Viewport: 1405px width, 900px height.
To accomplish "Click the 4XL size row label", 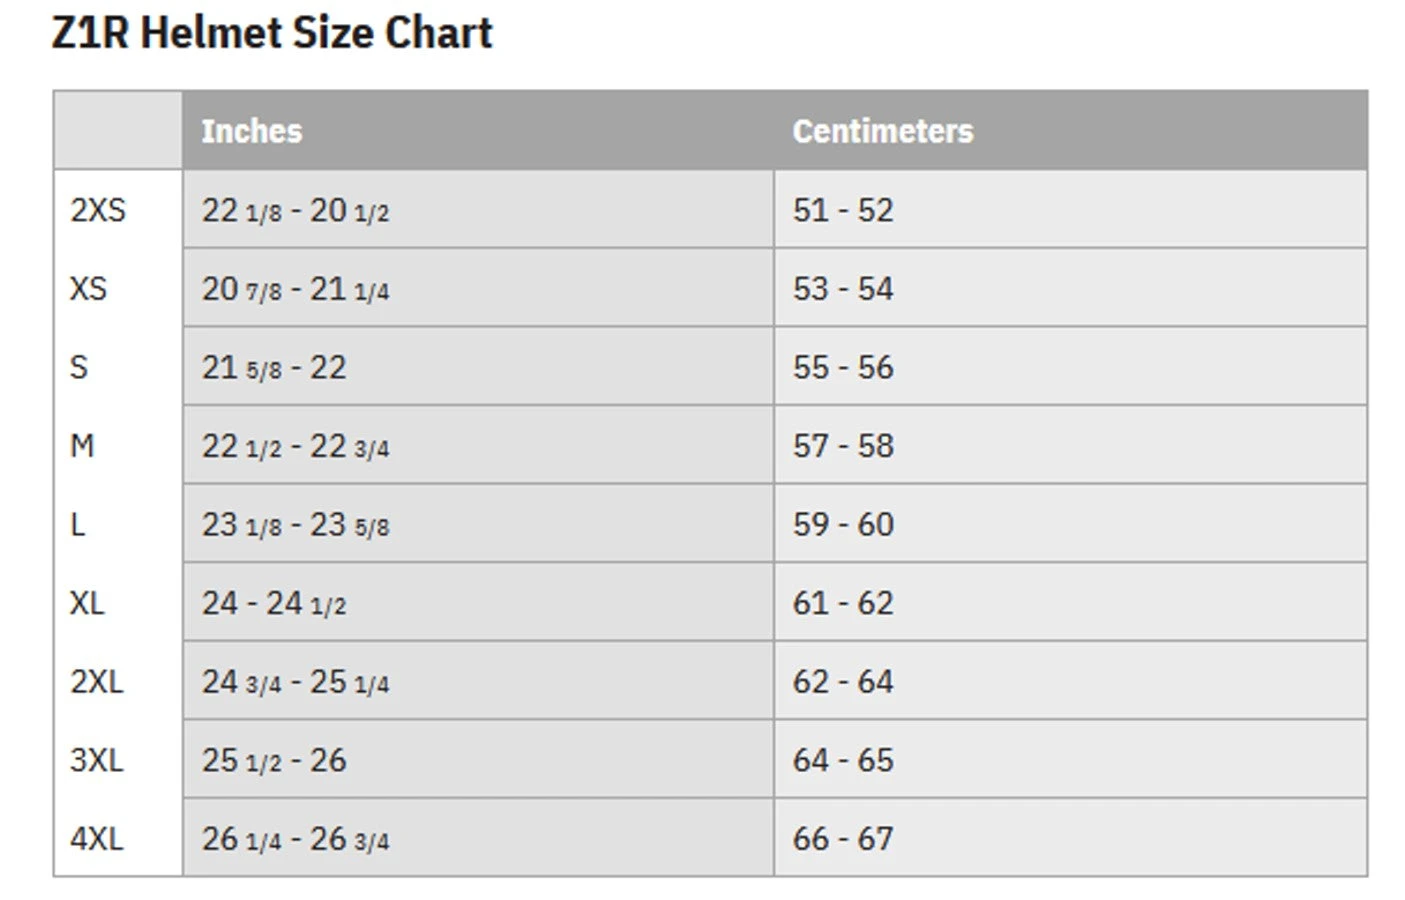I will 97,839.
